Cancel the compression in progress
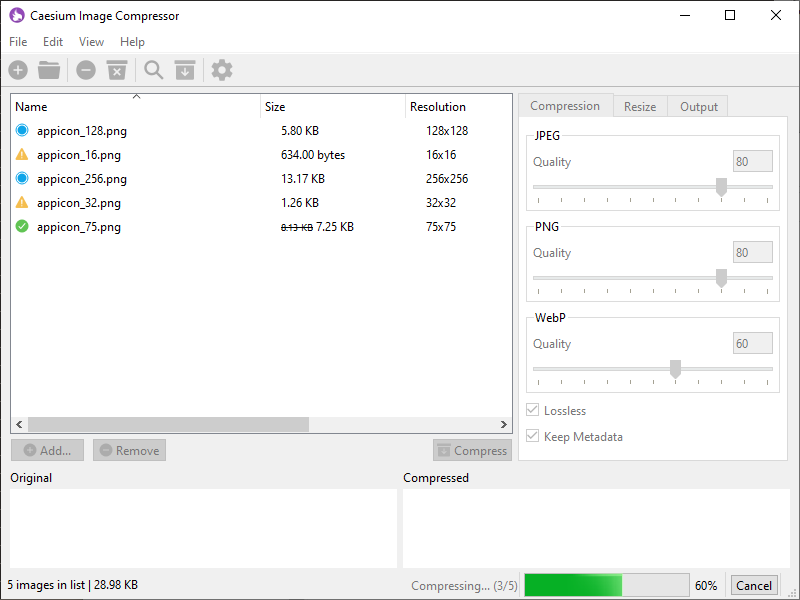 coord(753,586)
